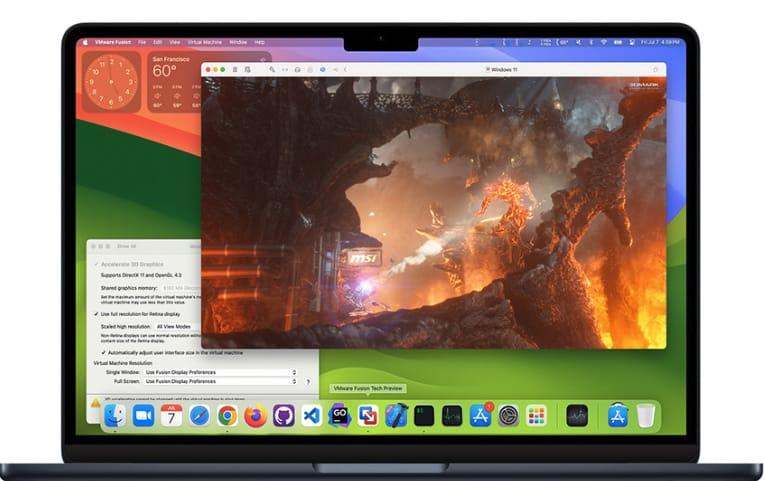Open the Help menu
This screenshot has width=765, height=481.
coord(260,42)
